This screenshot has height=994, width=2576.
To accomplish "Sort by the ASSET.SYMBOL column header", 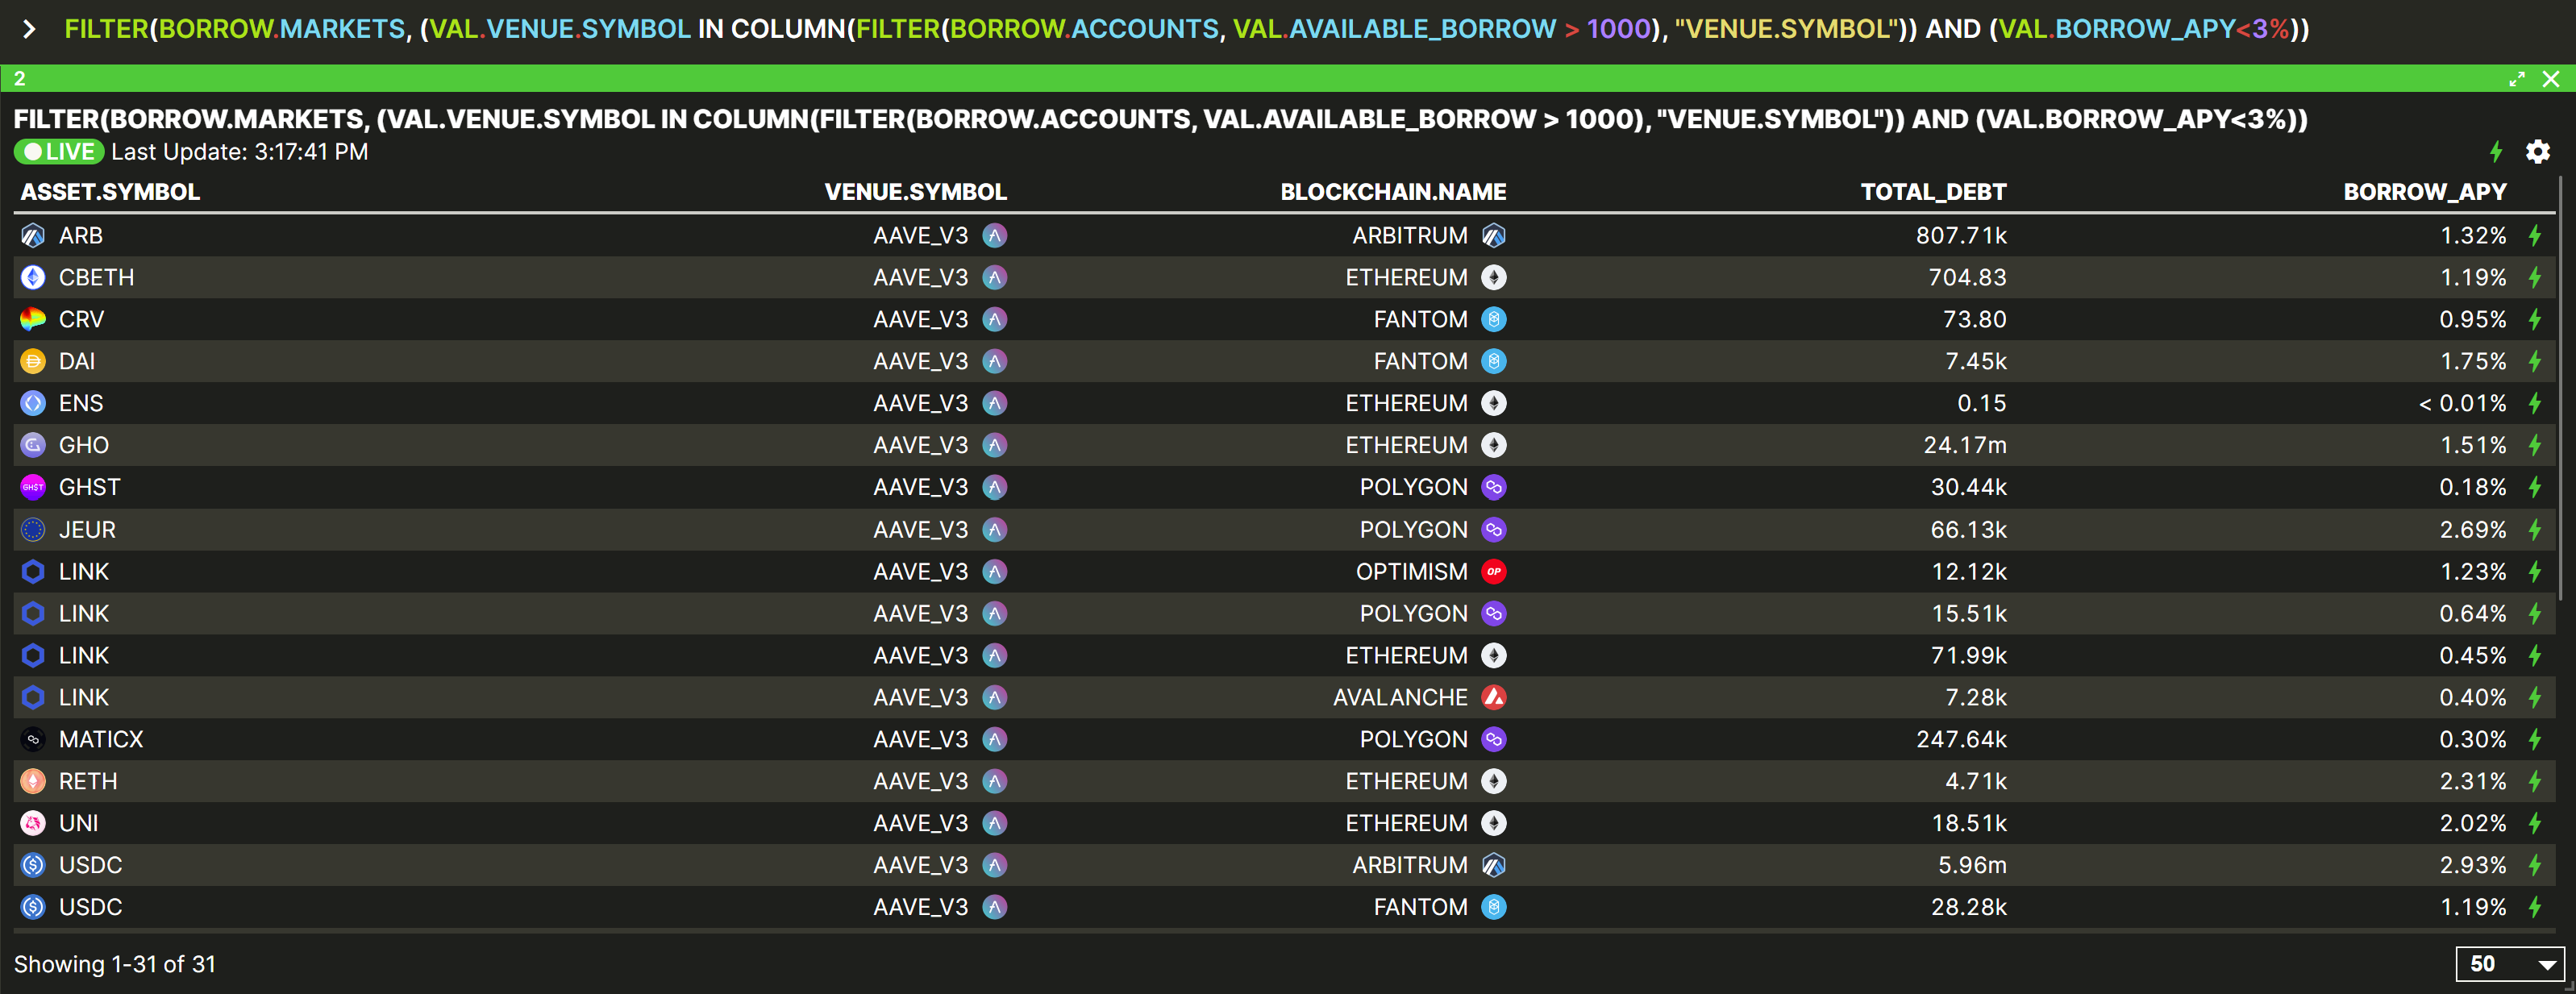I will (110, 192).
